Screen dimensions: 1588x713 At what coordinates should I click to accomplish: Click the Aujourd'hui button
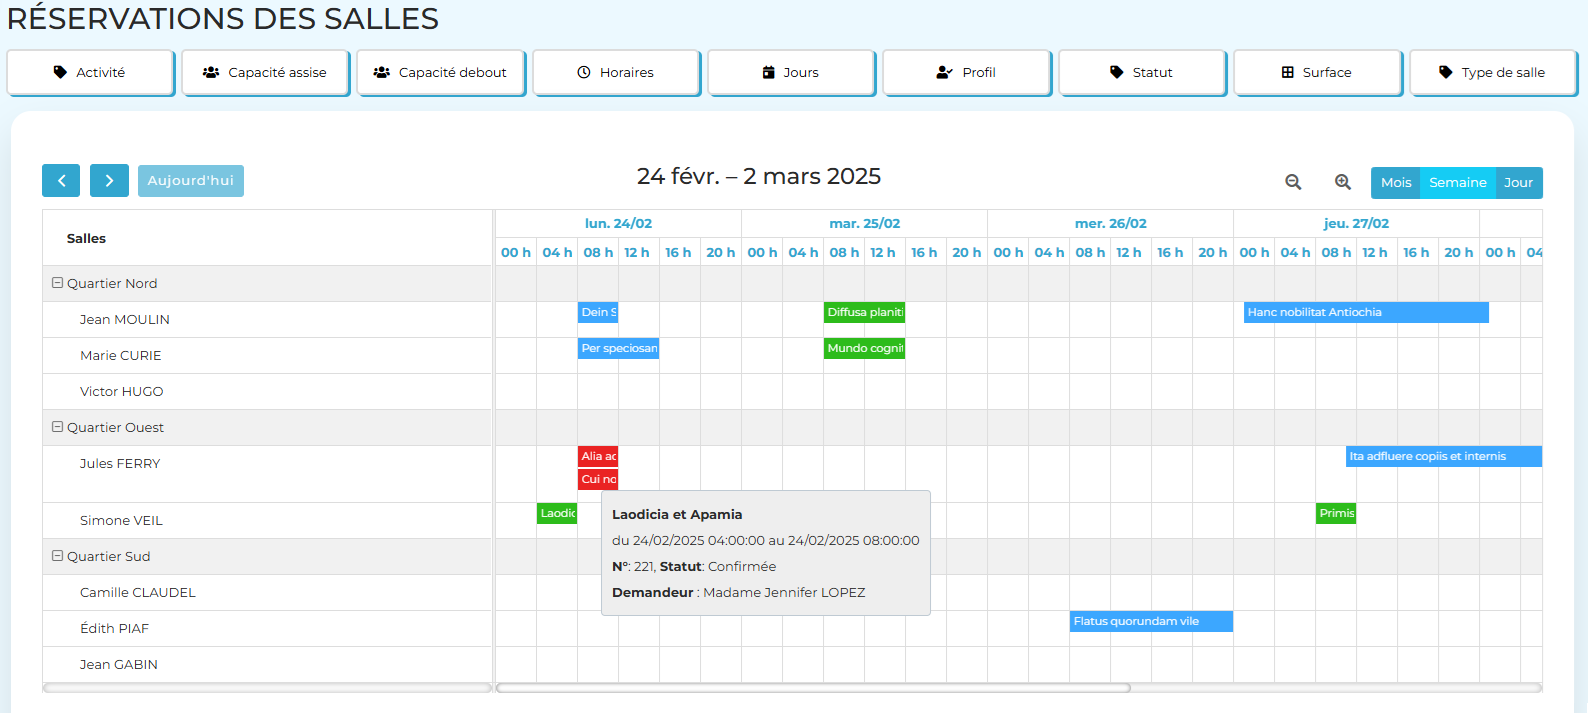coord(191,181)
